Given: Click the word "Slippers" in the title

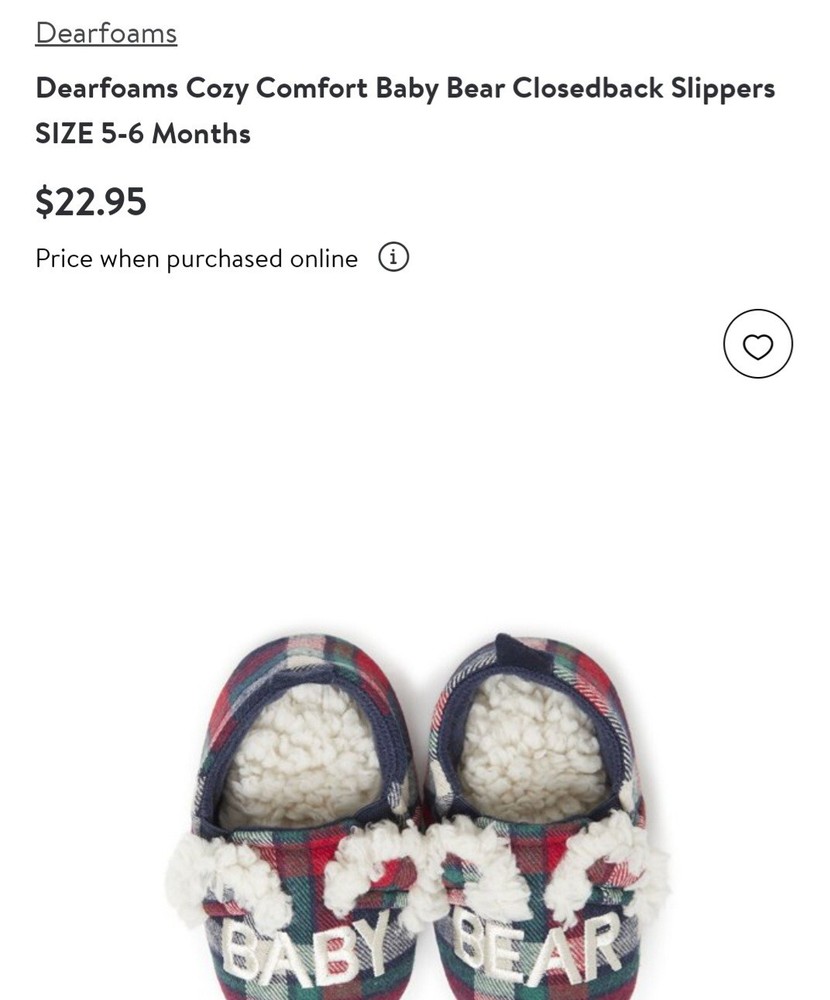Looking at the screenshot, I should (723, 88).
